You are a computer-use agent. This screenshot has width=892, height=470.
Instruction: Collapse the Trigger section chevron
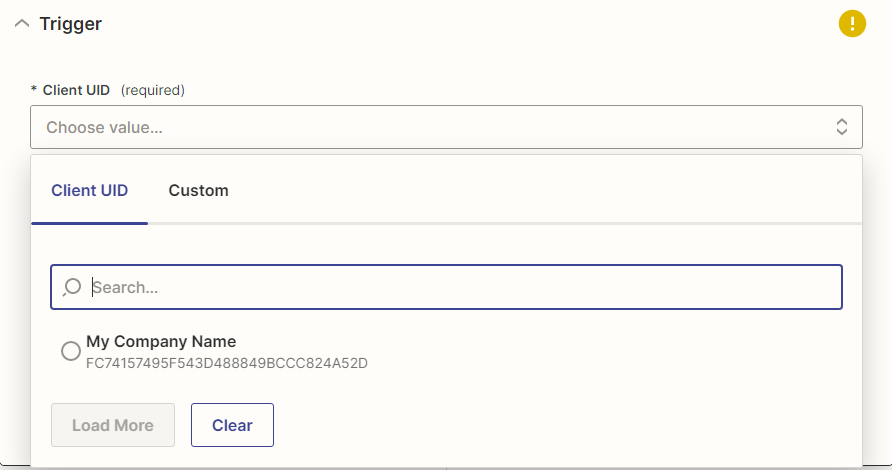click(22, 23)
